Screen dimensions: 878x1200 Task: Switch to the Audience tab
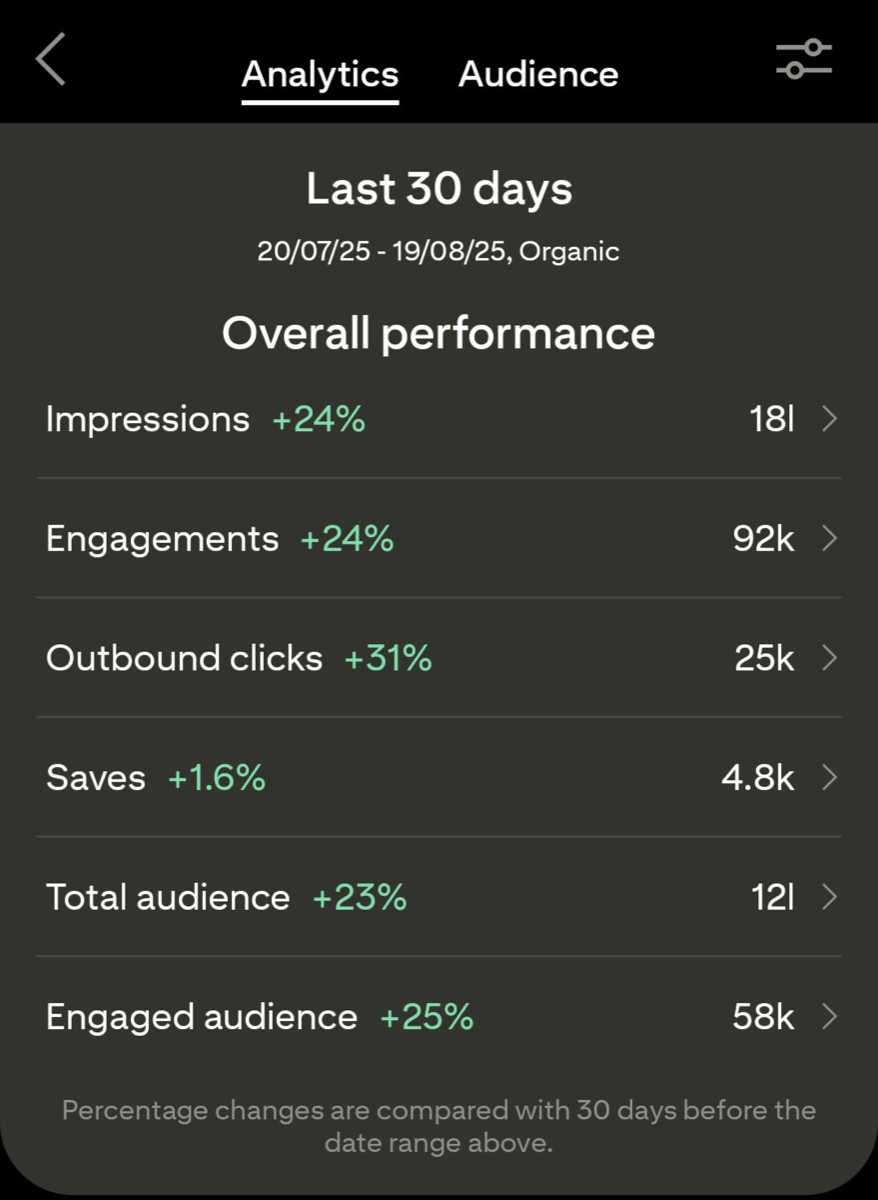click(x=538, y=74)
